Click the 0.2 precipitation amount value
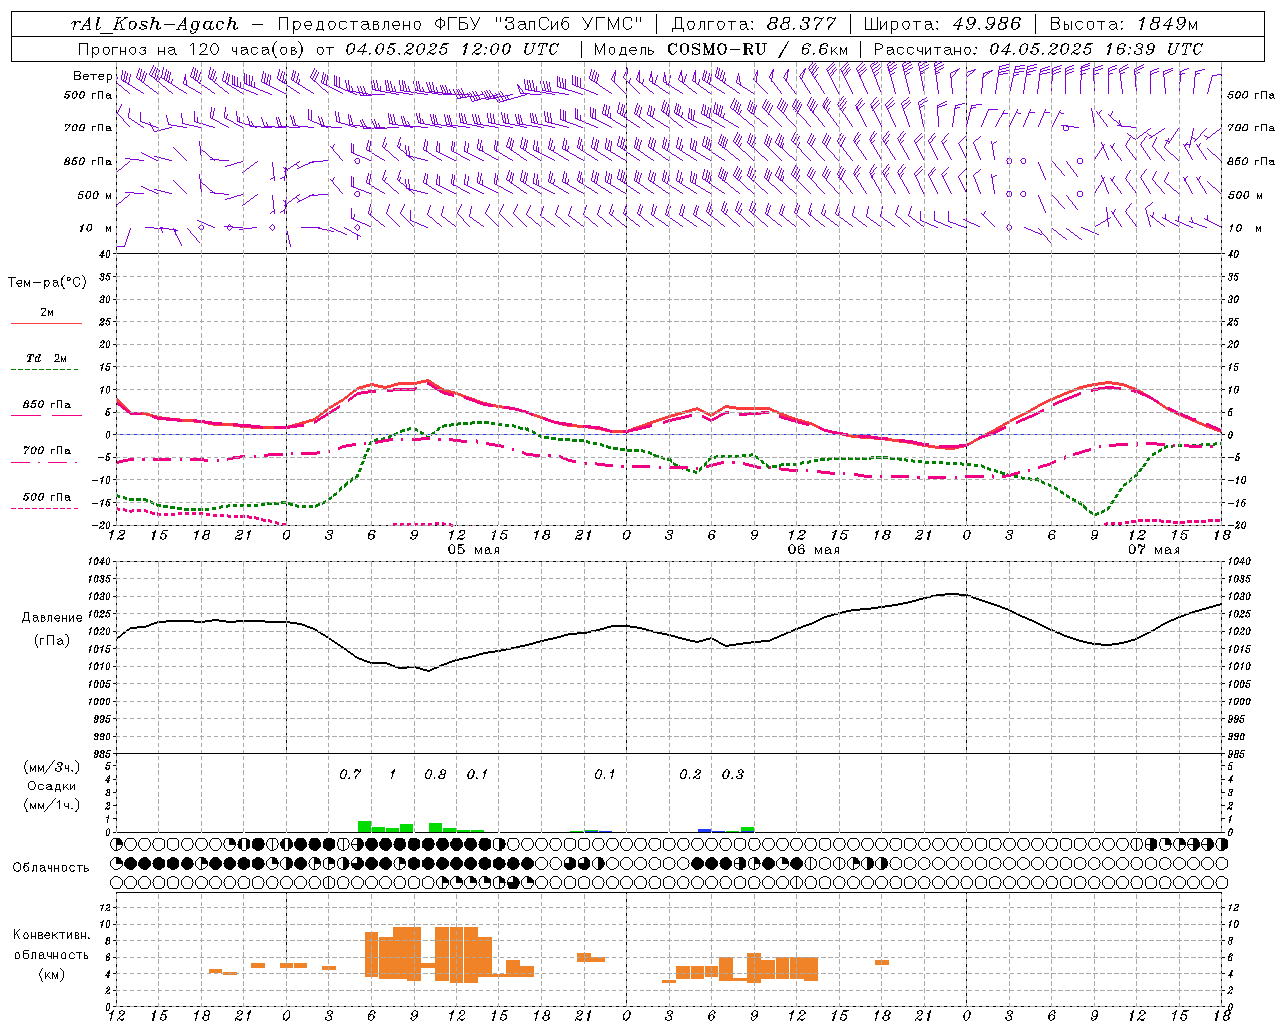 pyautogui.click(x=690, y=774)
